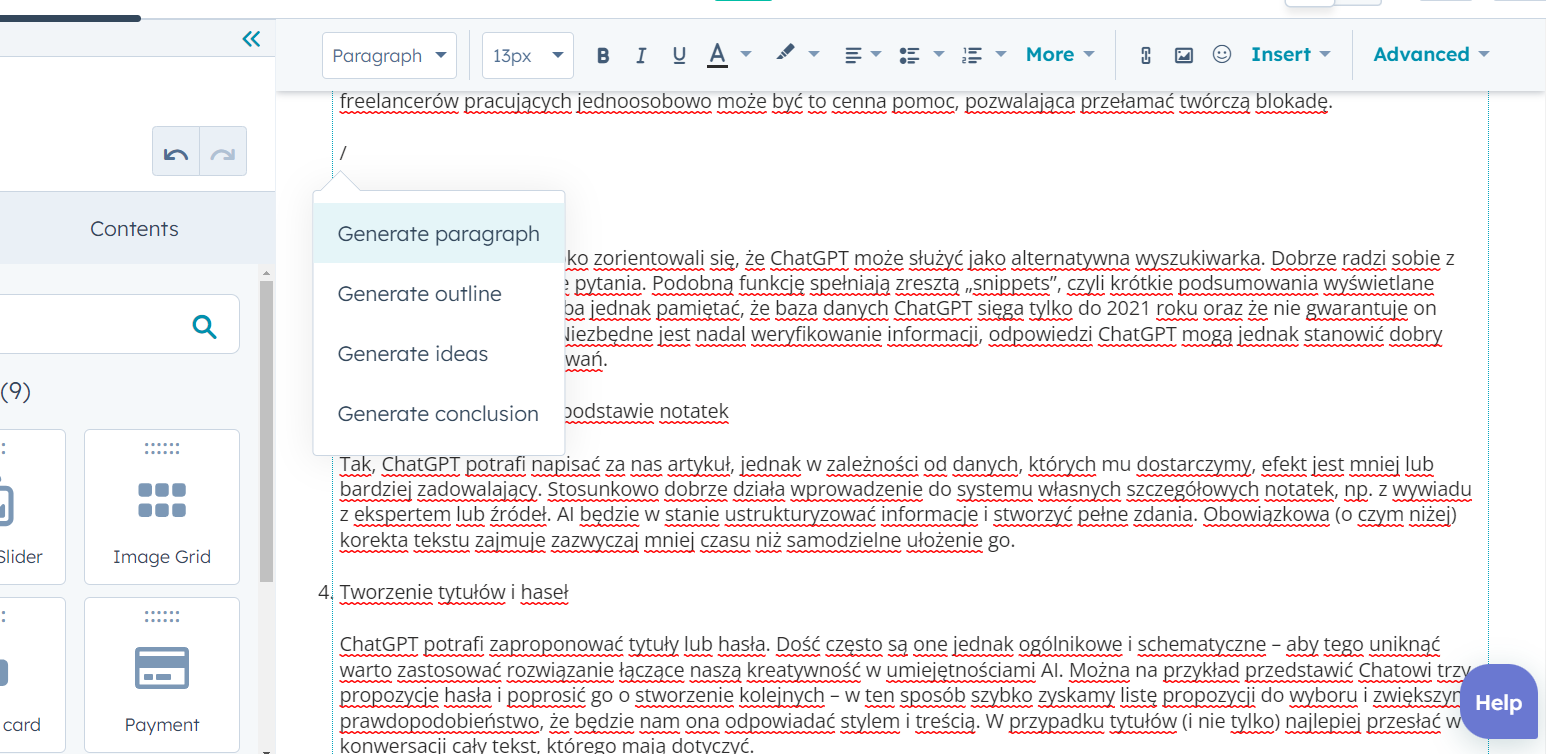
Task: Select Generate conclusion option
Action: point(439,414)
